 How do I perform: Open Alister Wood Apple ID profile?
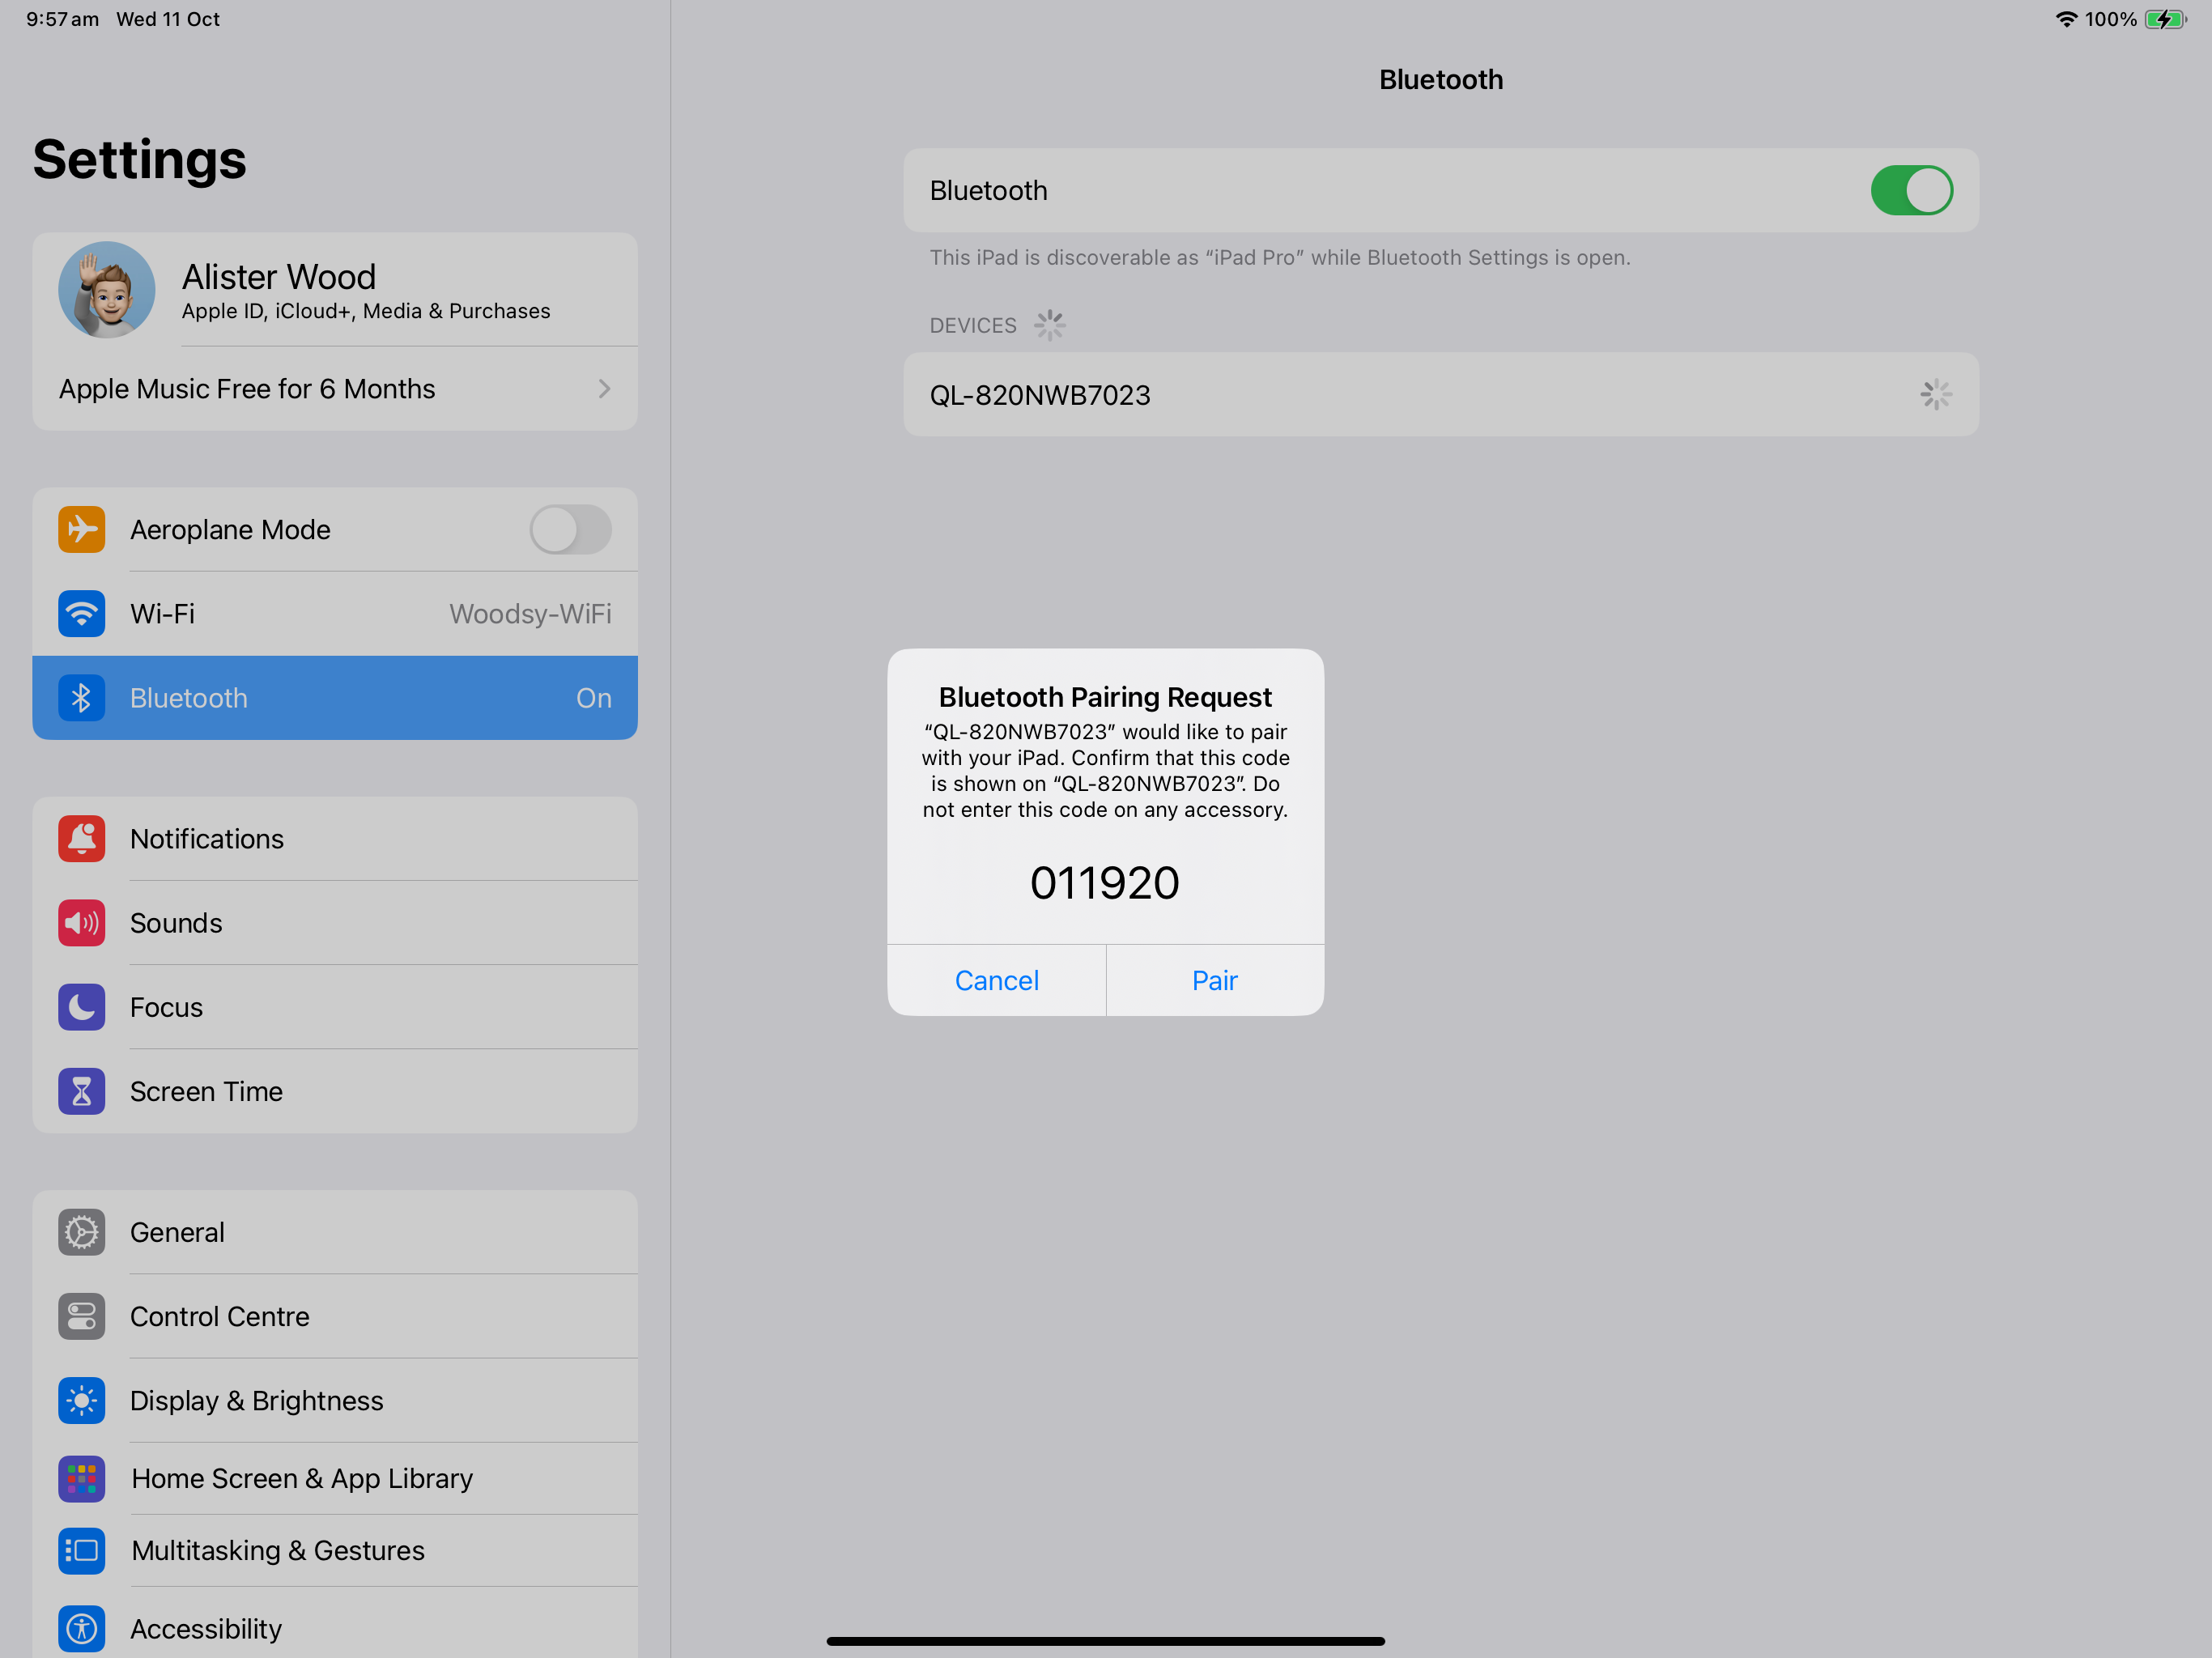(x=335, y=290)
